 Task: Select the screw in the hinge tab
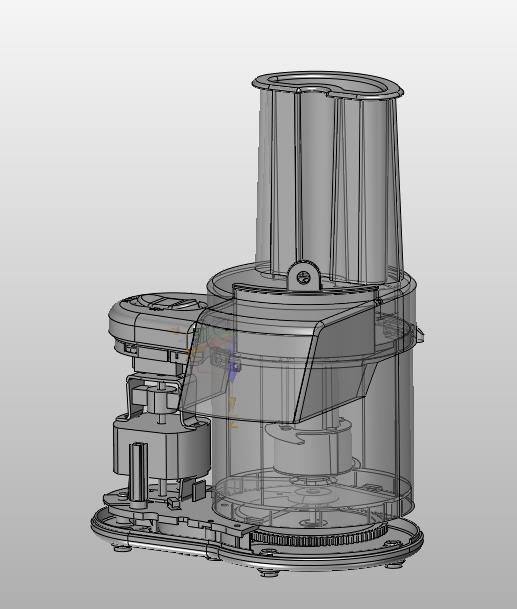(x=303, y=277)
